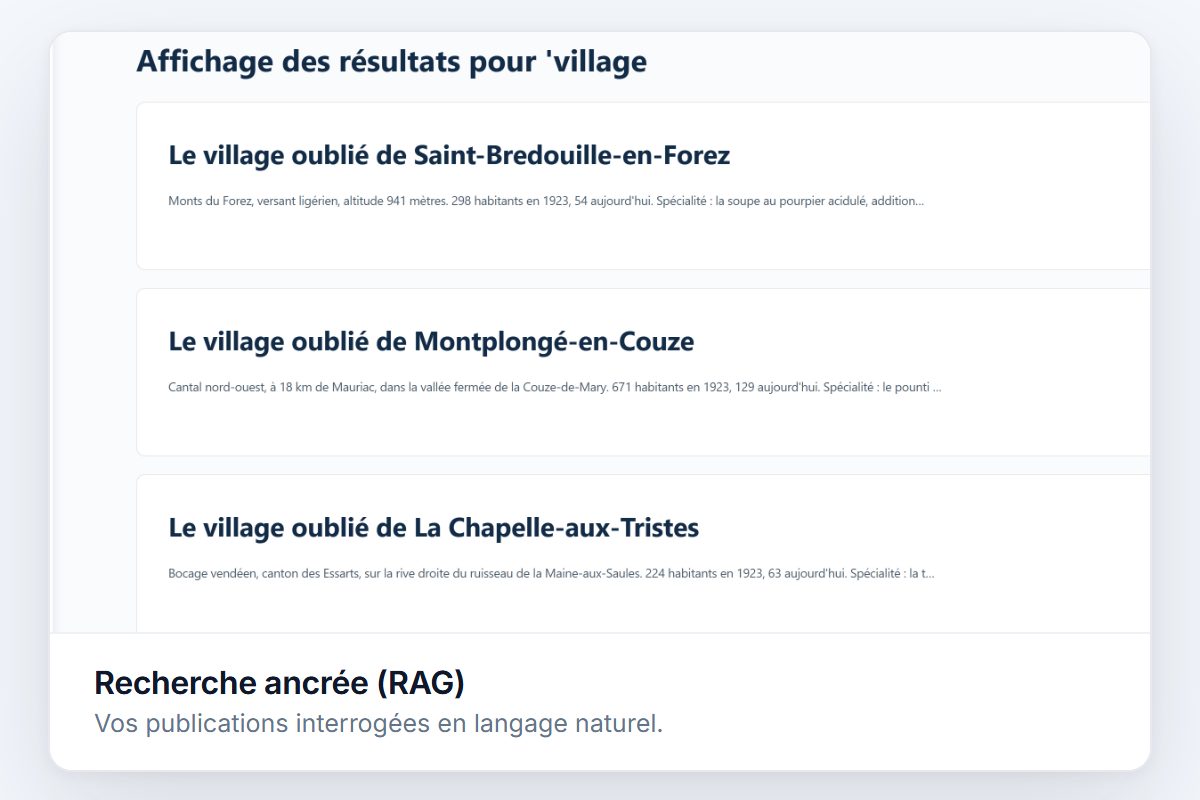Select the snippet starting 'Cantal nord-ouest'
This screenshot has width=1200, height=800.
pyautogui.click(x=555, y=387)
